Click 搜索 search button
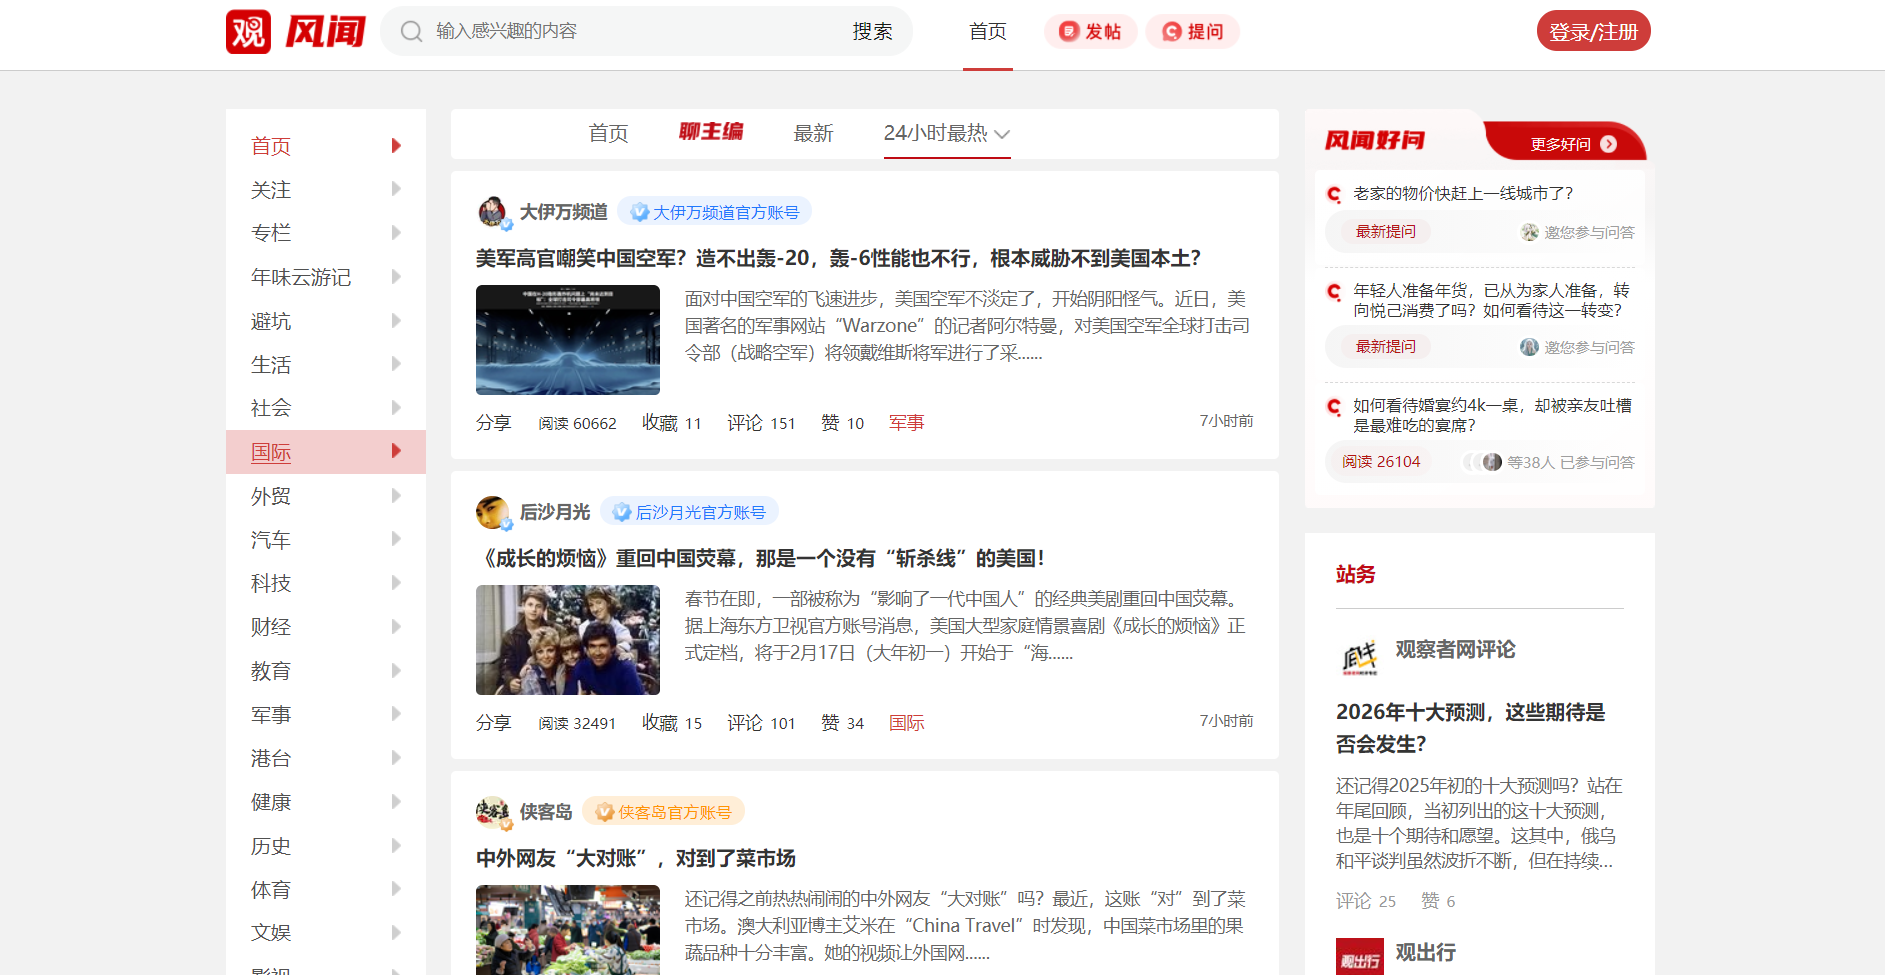The height and width of the screenshot is (975, 1885). [872, 32]
